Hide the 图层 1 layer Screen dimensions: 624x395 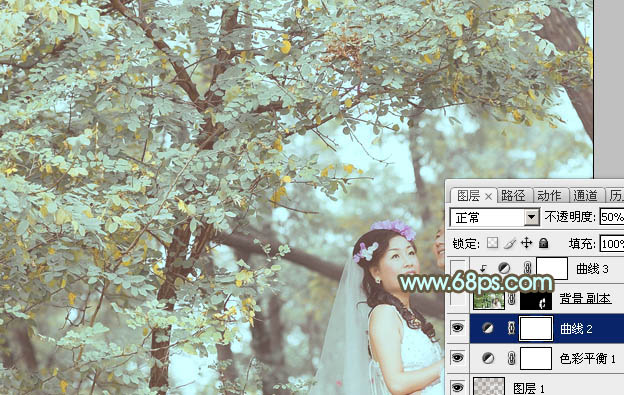coord(457,387)
